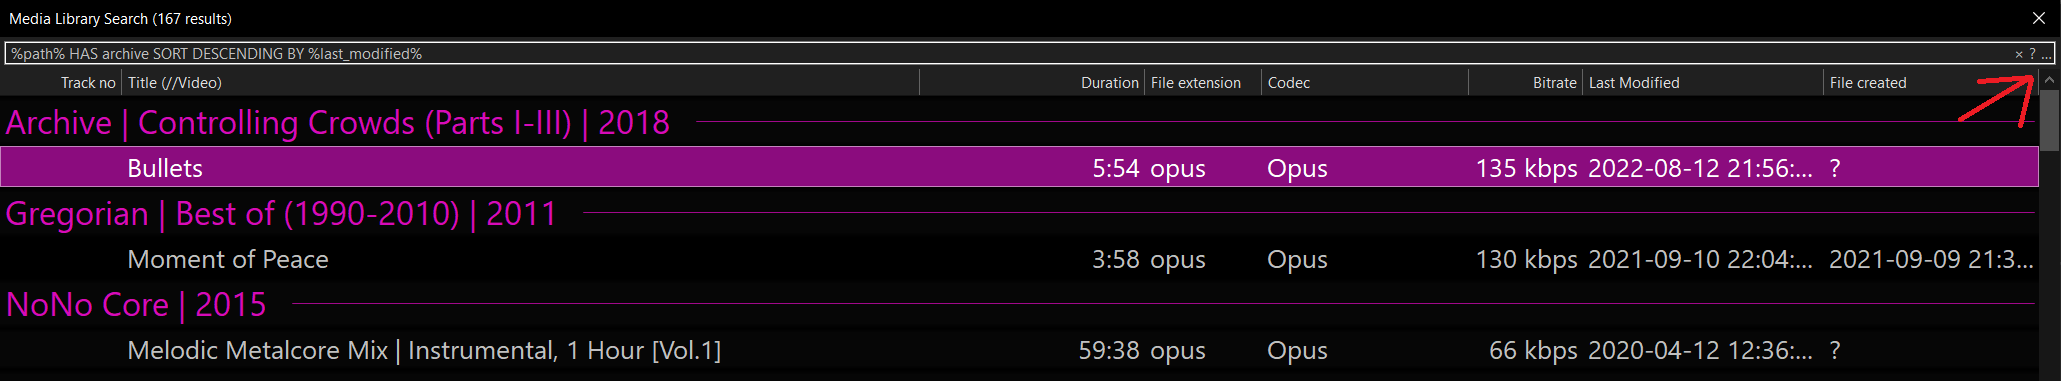Select the Bullets track row
Image resolution: width=2061 pixels, height=381 pixels.
pyautogui.click(x=1019, y=167)
